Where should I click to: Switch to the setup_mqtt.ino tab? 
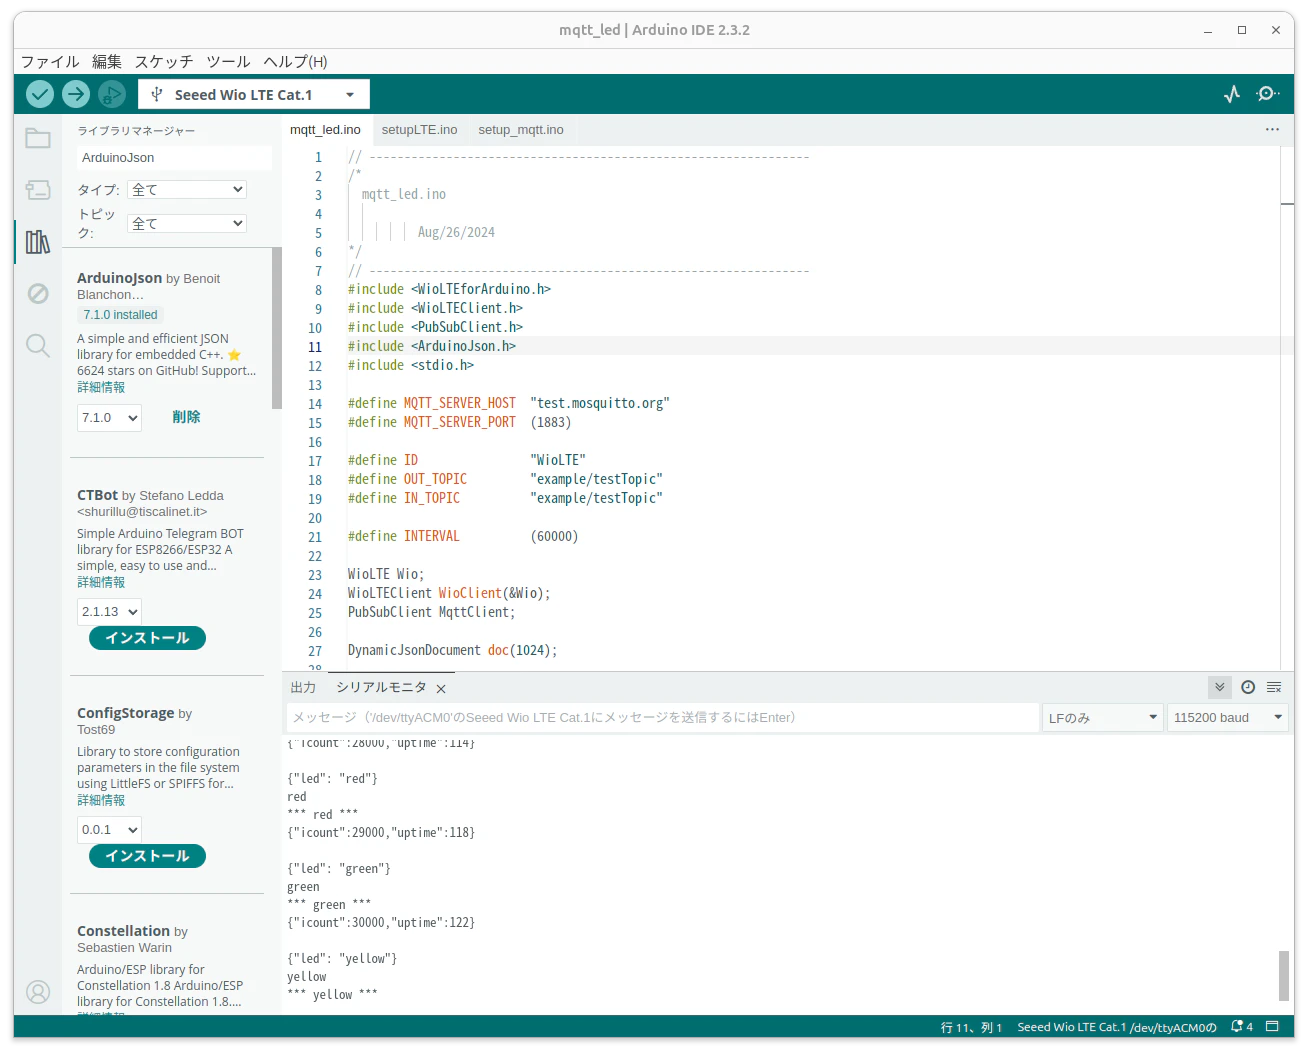point(521,130)
